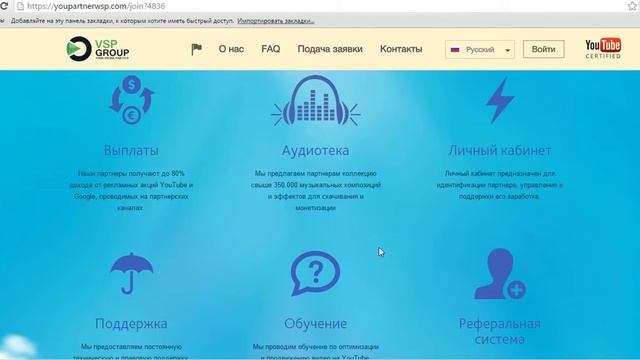Open the Подача заявки page
This screenshot has width=640, height=360.
(x=330, y=49)
